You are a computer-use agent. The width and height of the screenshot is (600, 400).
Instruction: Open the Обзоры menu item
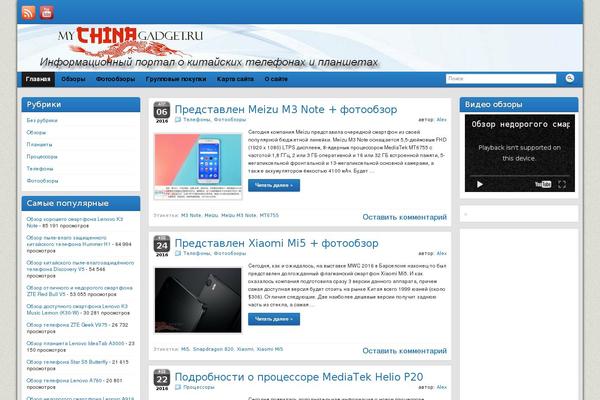pos(73,79)
